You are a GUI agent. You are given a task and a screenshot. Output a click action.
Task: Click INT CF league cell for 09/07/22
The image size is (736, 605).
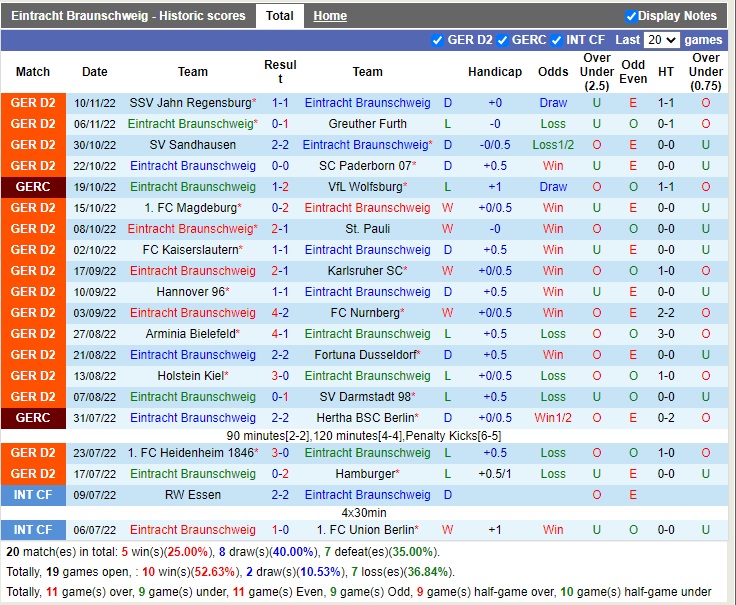pos(33,495)
